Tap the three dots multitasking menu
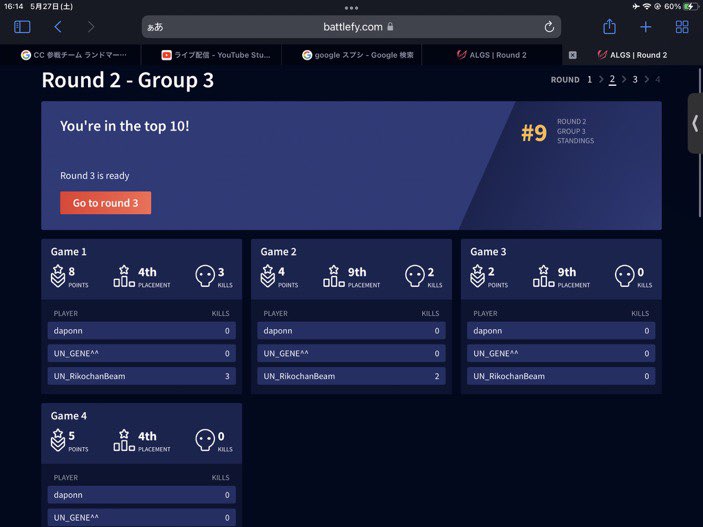Viewport: 703px width, 527px height. pyautogui.click(x=352, y=8)
